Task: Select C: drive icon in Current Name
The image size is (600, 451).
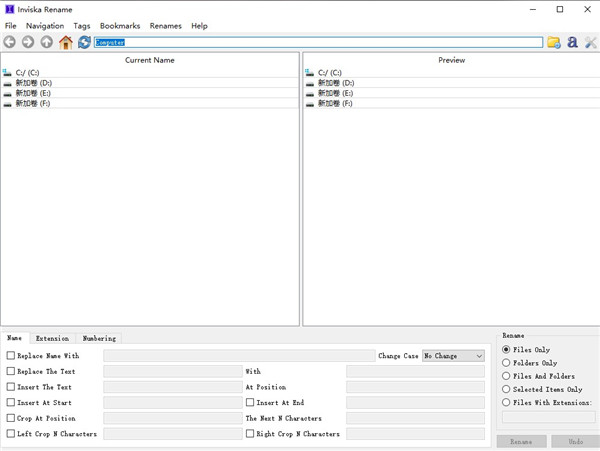Action: [7, 72]
